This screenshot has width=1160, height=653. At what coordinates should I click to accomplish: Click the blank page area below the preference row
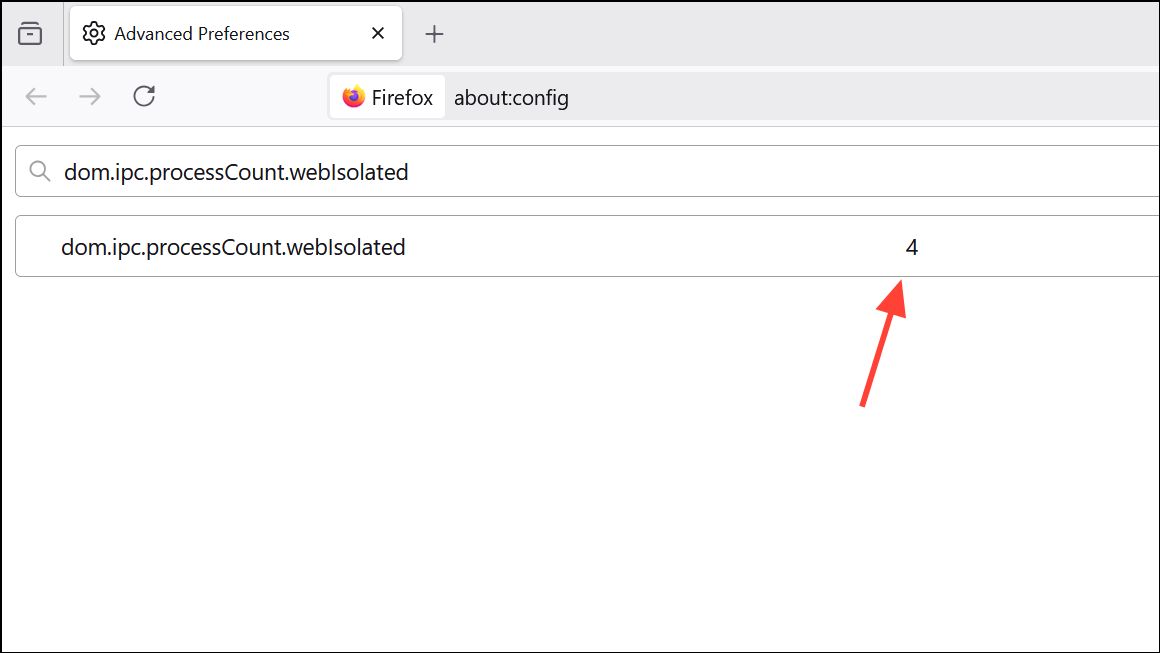500,480
